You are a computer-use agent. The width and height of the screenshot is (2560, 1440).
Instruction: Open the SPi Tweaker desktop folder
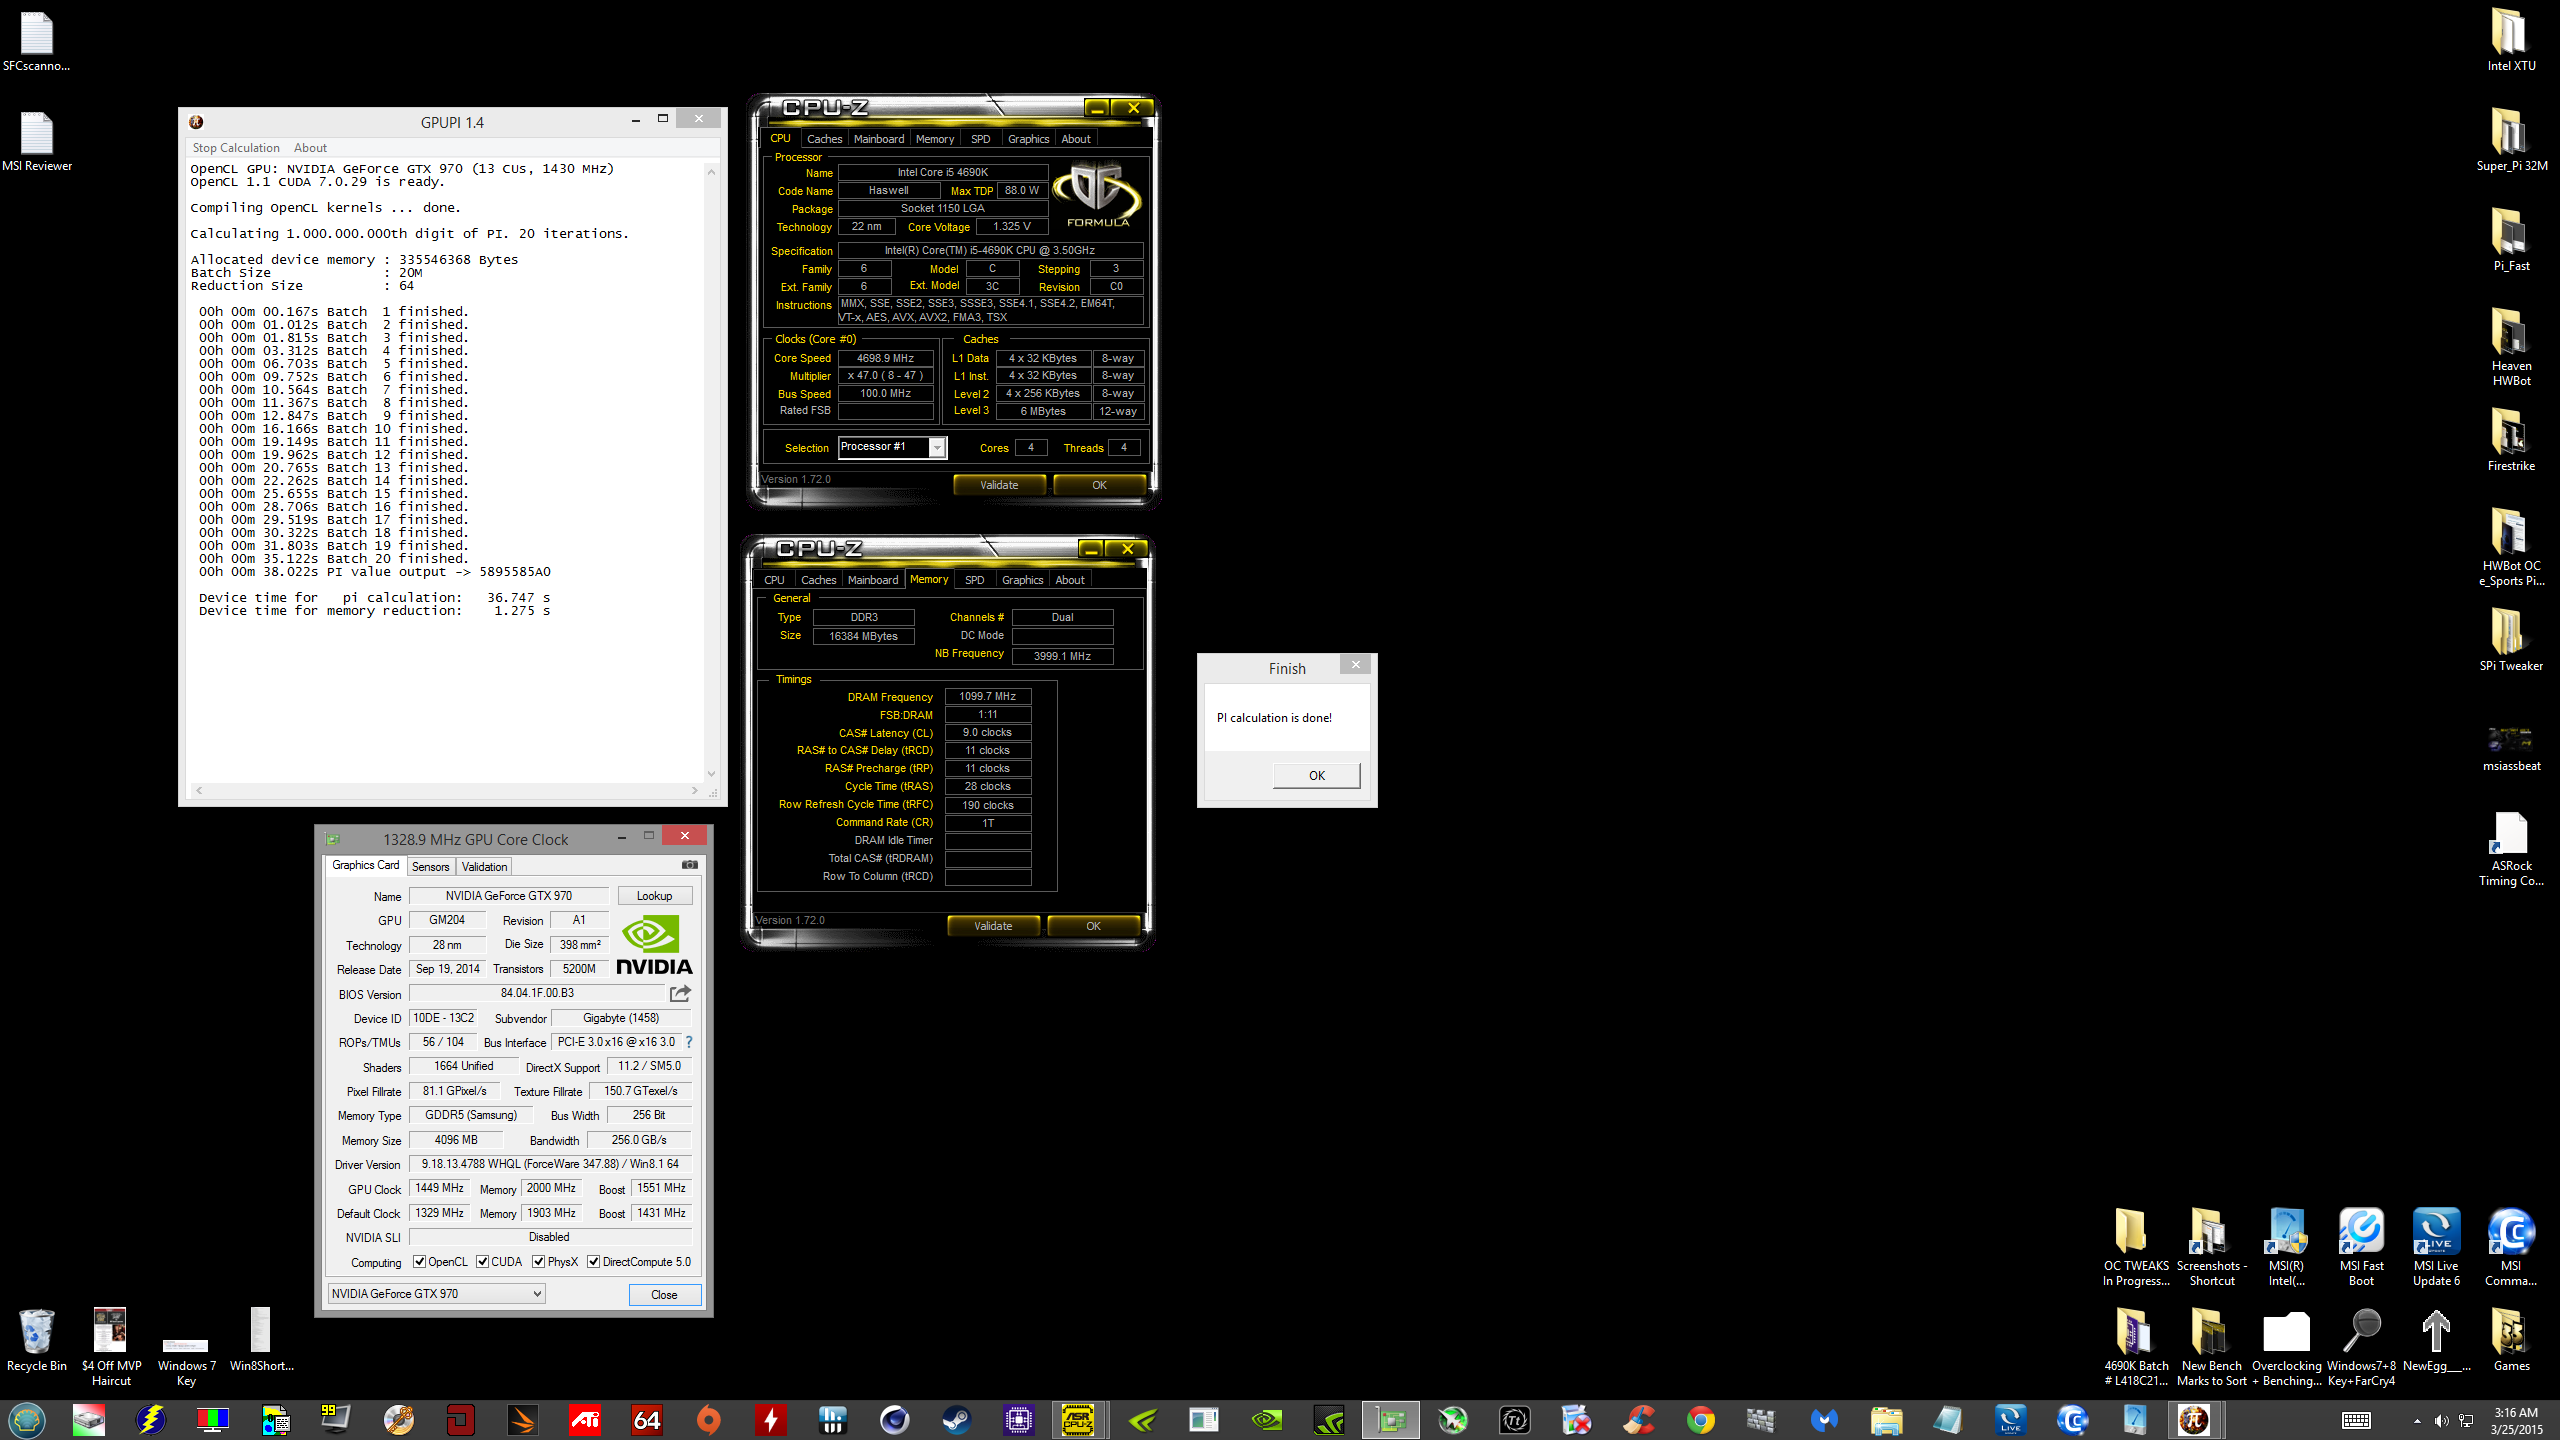point(2510,640)
